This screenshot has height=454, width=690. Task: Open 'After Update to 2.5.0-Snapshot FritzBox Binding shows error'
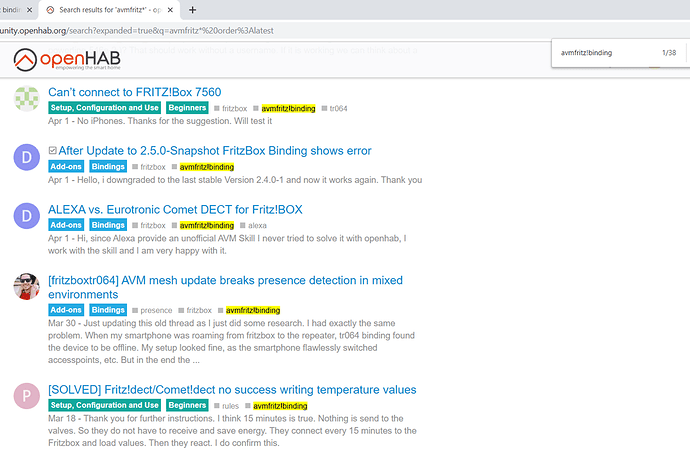click(x=215, y=151)
